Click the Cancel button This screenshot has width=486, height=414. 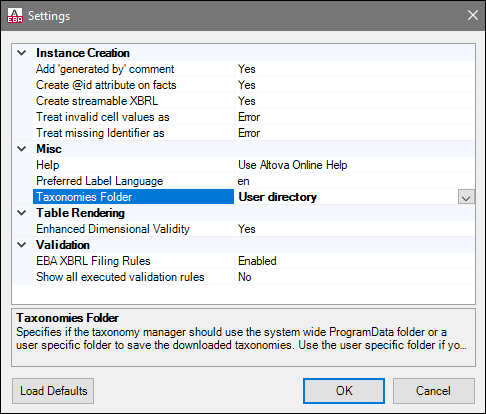434,391
